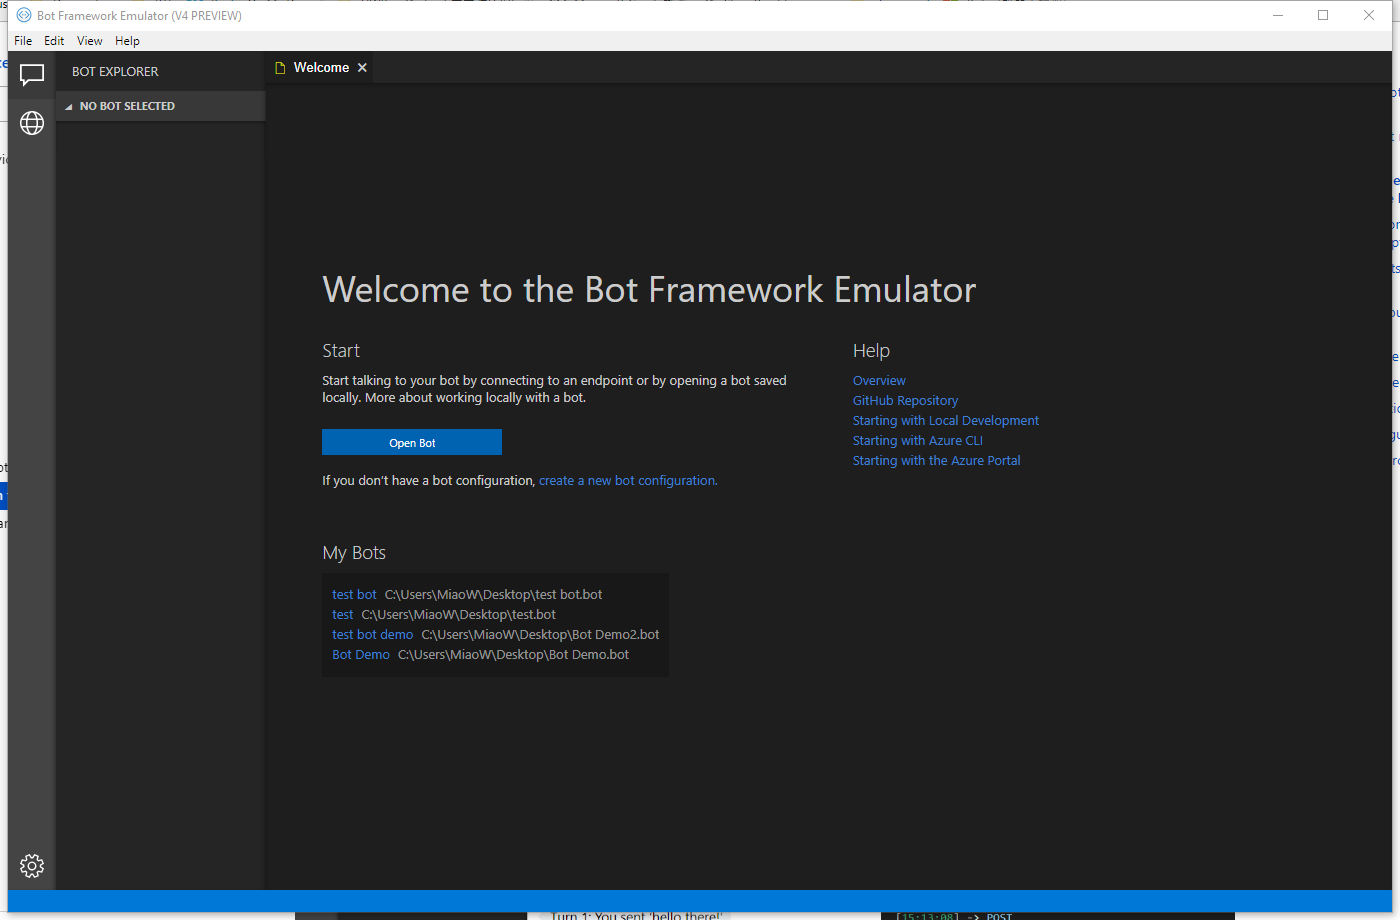Open the View menu
The width and height of the screenshot is (1400, 920).
pyautogui.click(x=90, y=41)
